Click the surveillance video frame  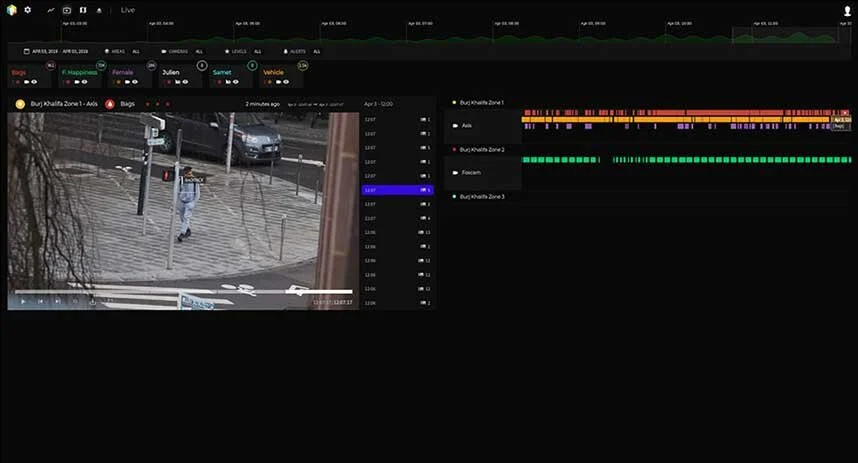tap(183, 211)
